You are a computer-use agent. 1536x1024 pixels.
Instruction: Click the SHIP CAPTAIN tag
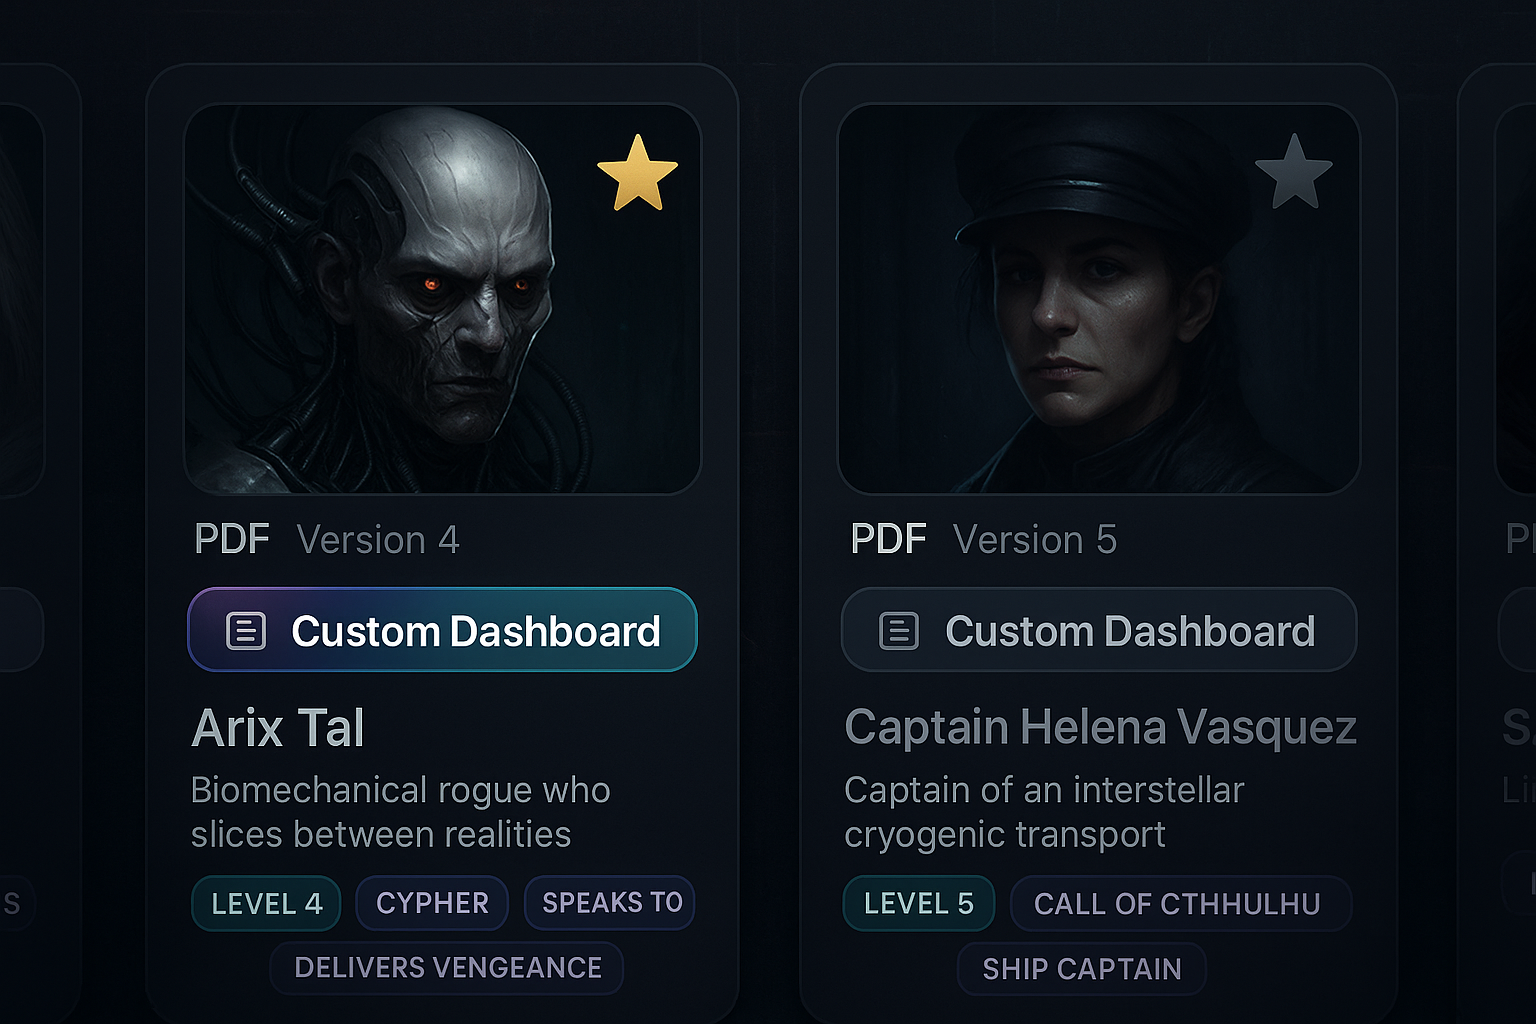1081,969
